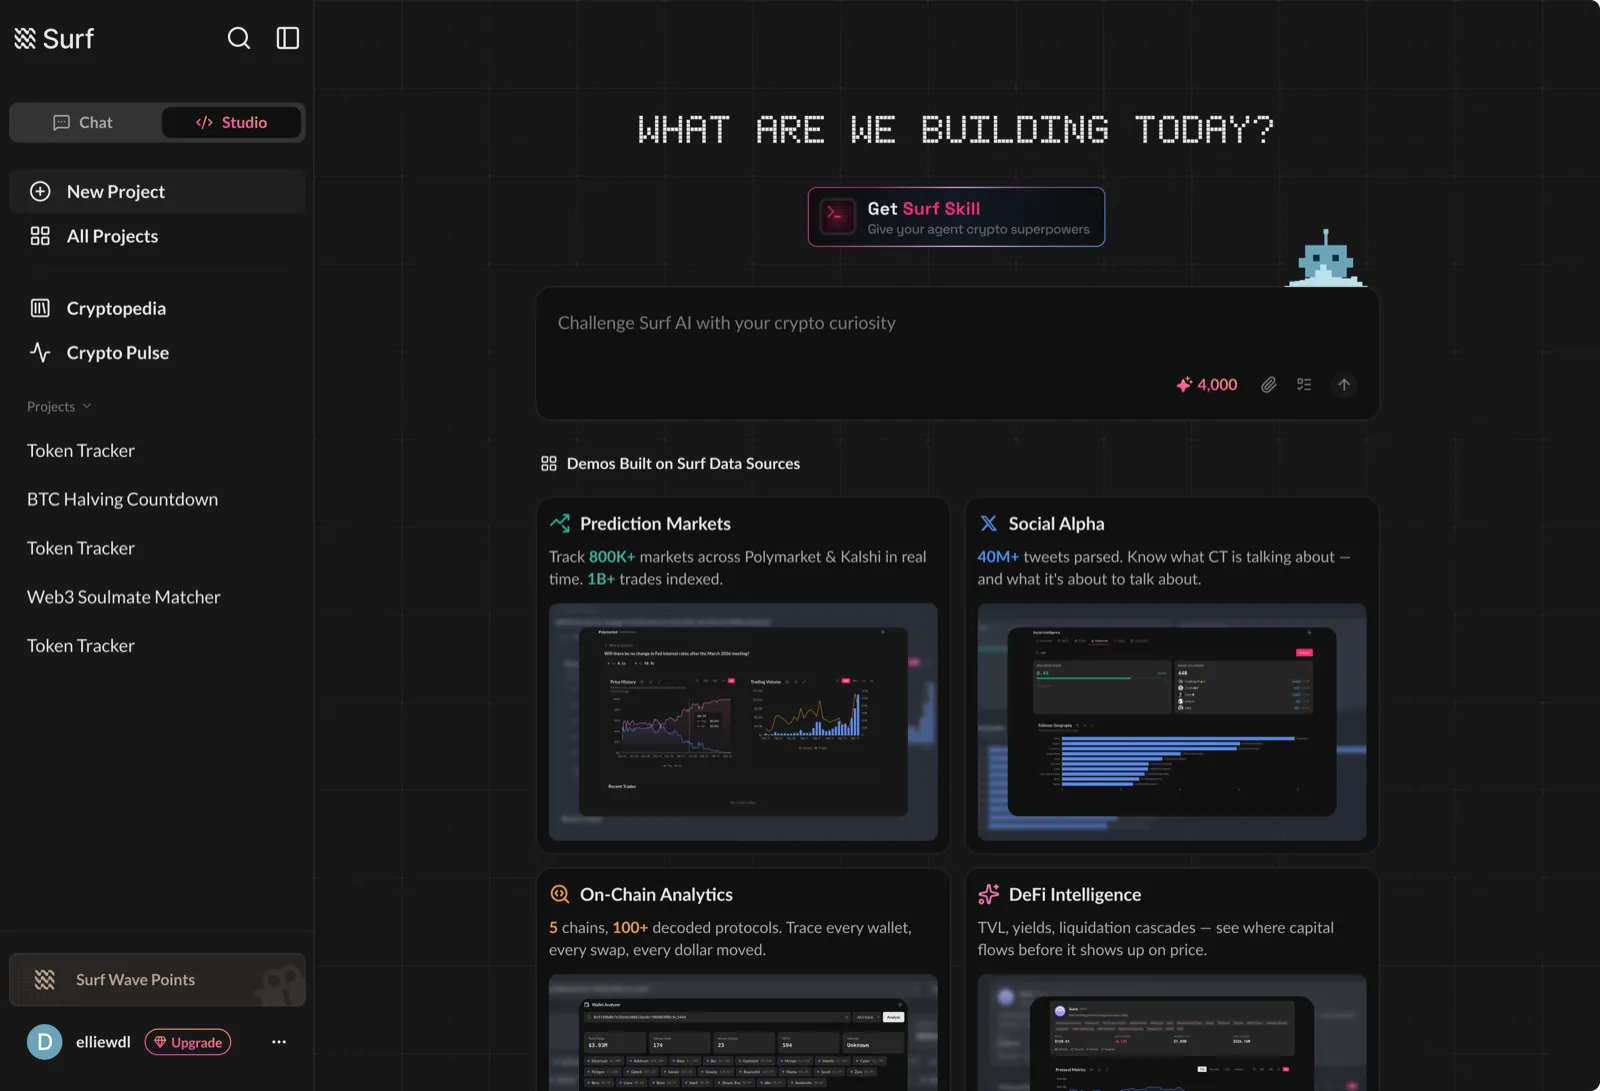1600x1091 pixels.
Task: Click the X icon on Social Alpha
Action: click(988, 523)
